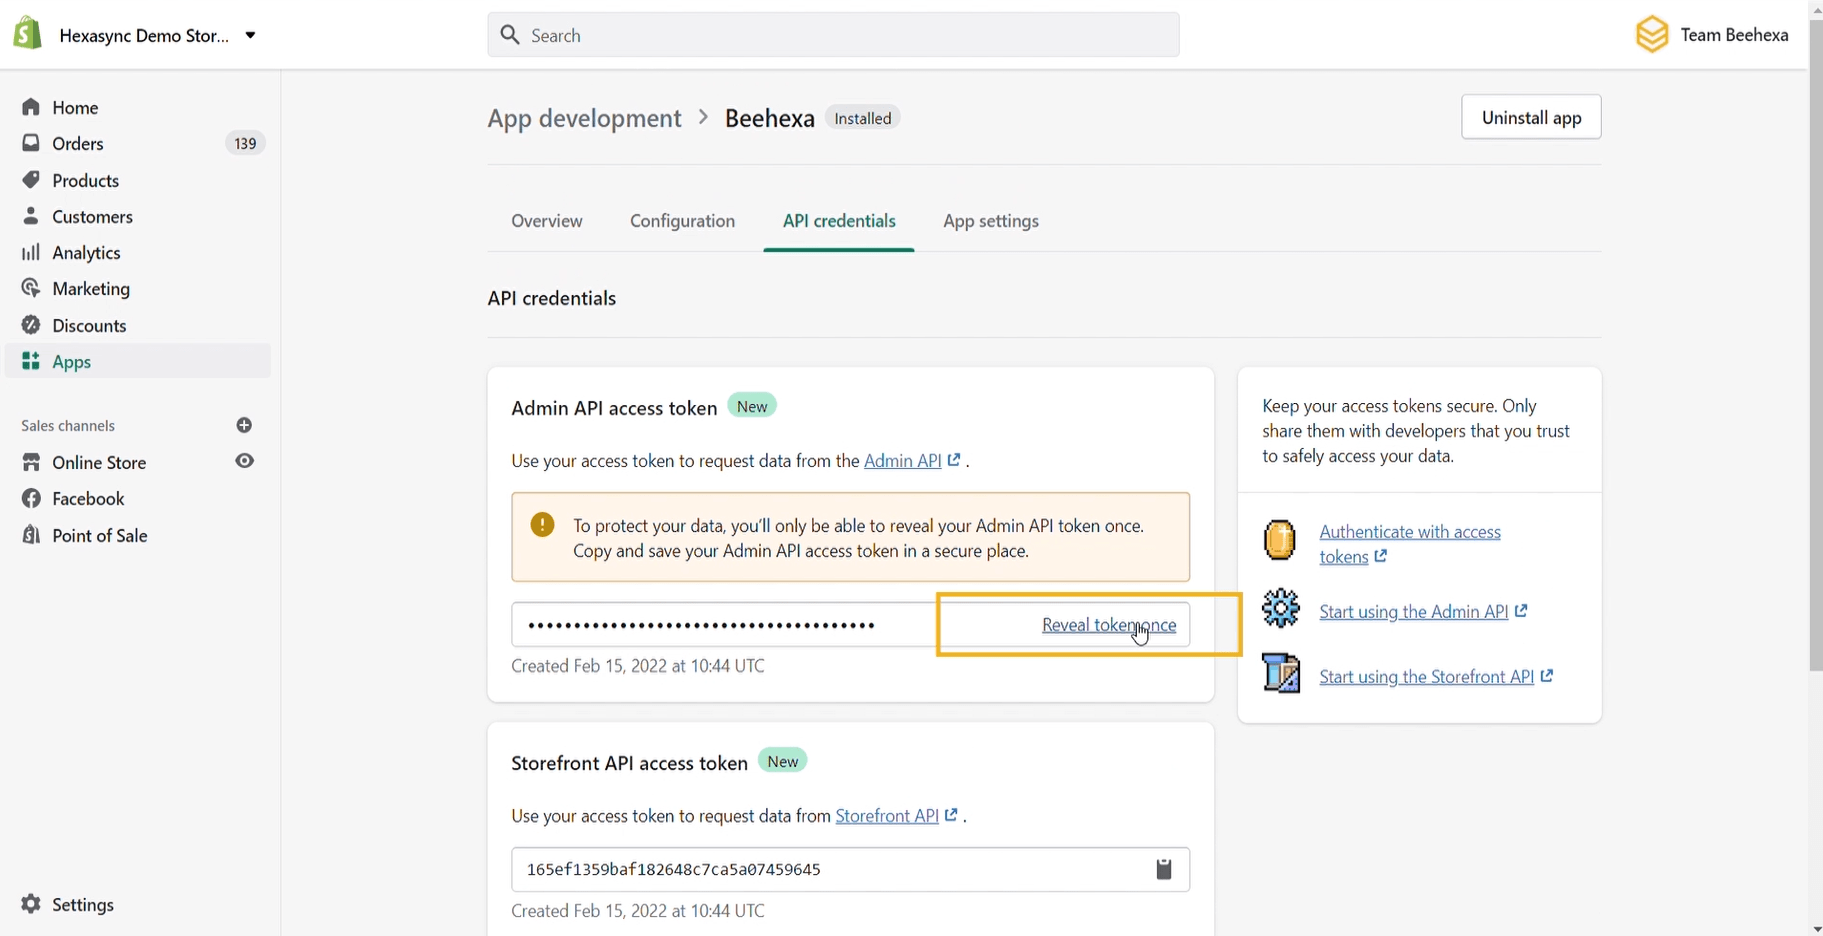Go back to App development breadcrumb
Screen dimensions: 1823x936
pyautogui.click(x=584, y=118)
